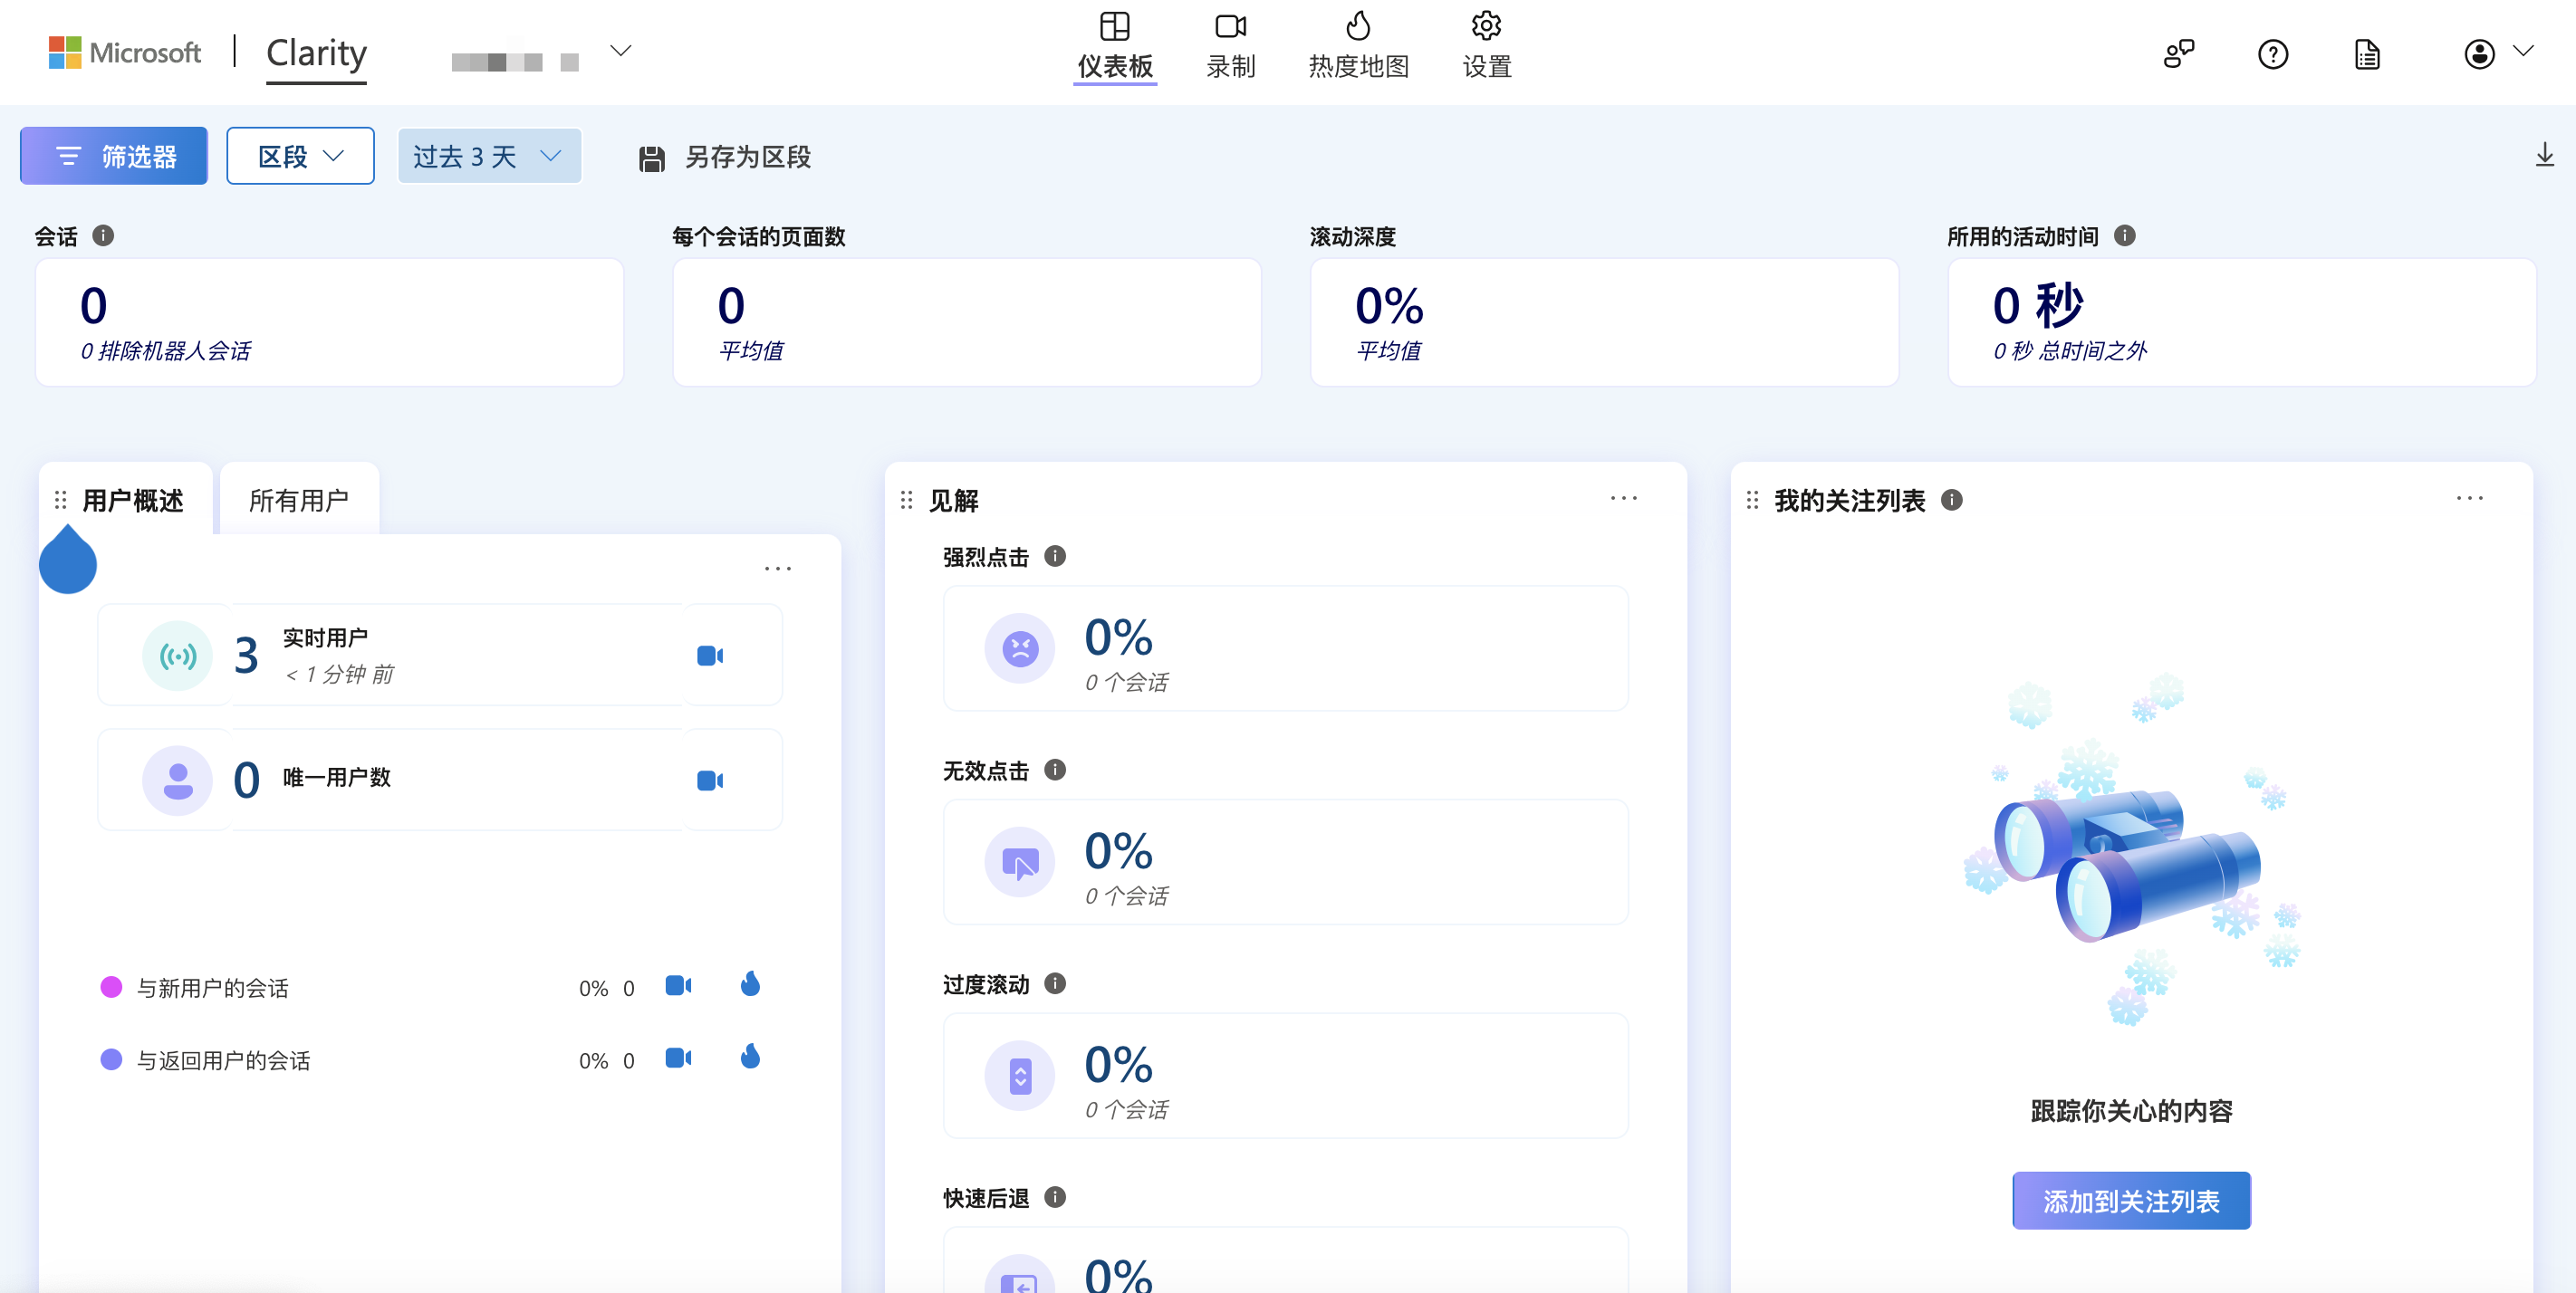The height and width of the screenshot is (1293, 2576).
Task: Open heatmap flame icon beside 与新用户的会话
Action: point(749,986)
